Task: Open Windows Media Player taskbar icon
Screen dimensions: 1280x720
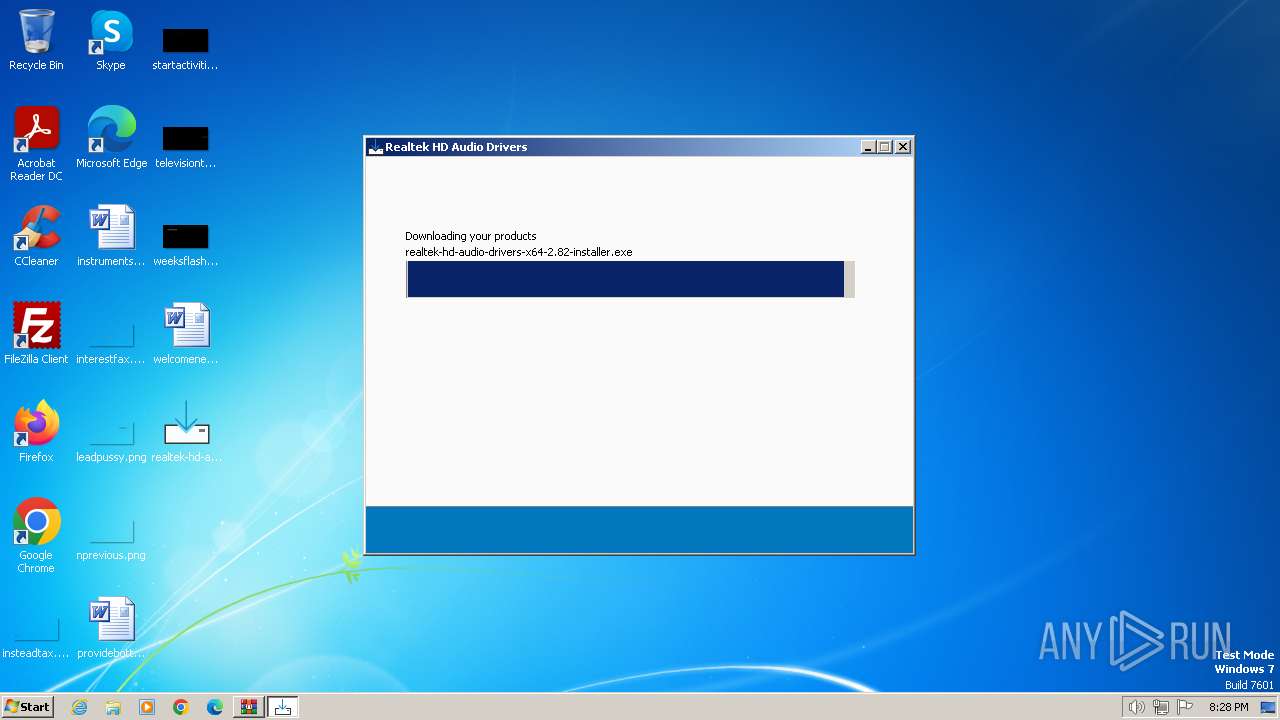Action: pyautogui.click(x=147, y=707)
